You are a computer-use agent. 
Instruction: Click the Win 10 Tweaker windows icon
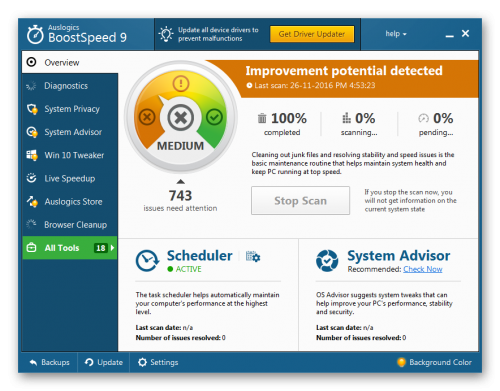(x=32, y=155)
